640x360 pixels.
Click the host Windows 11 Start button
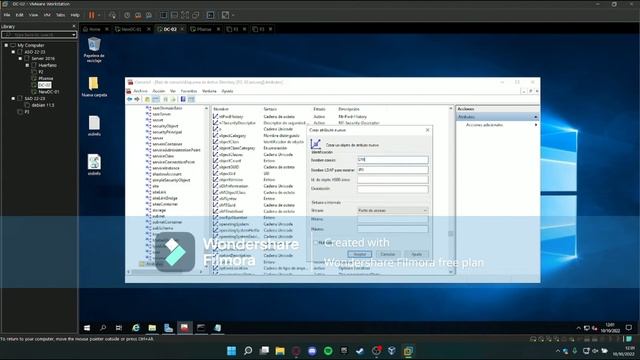click(x=231, y=351)
